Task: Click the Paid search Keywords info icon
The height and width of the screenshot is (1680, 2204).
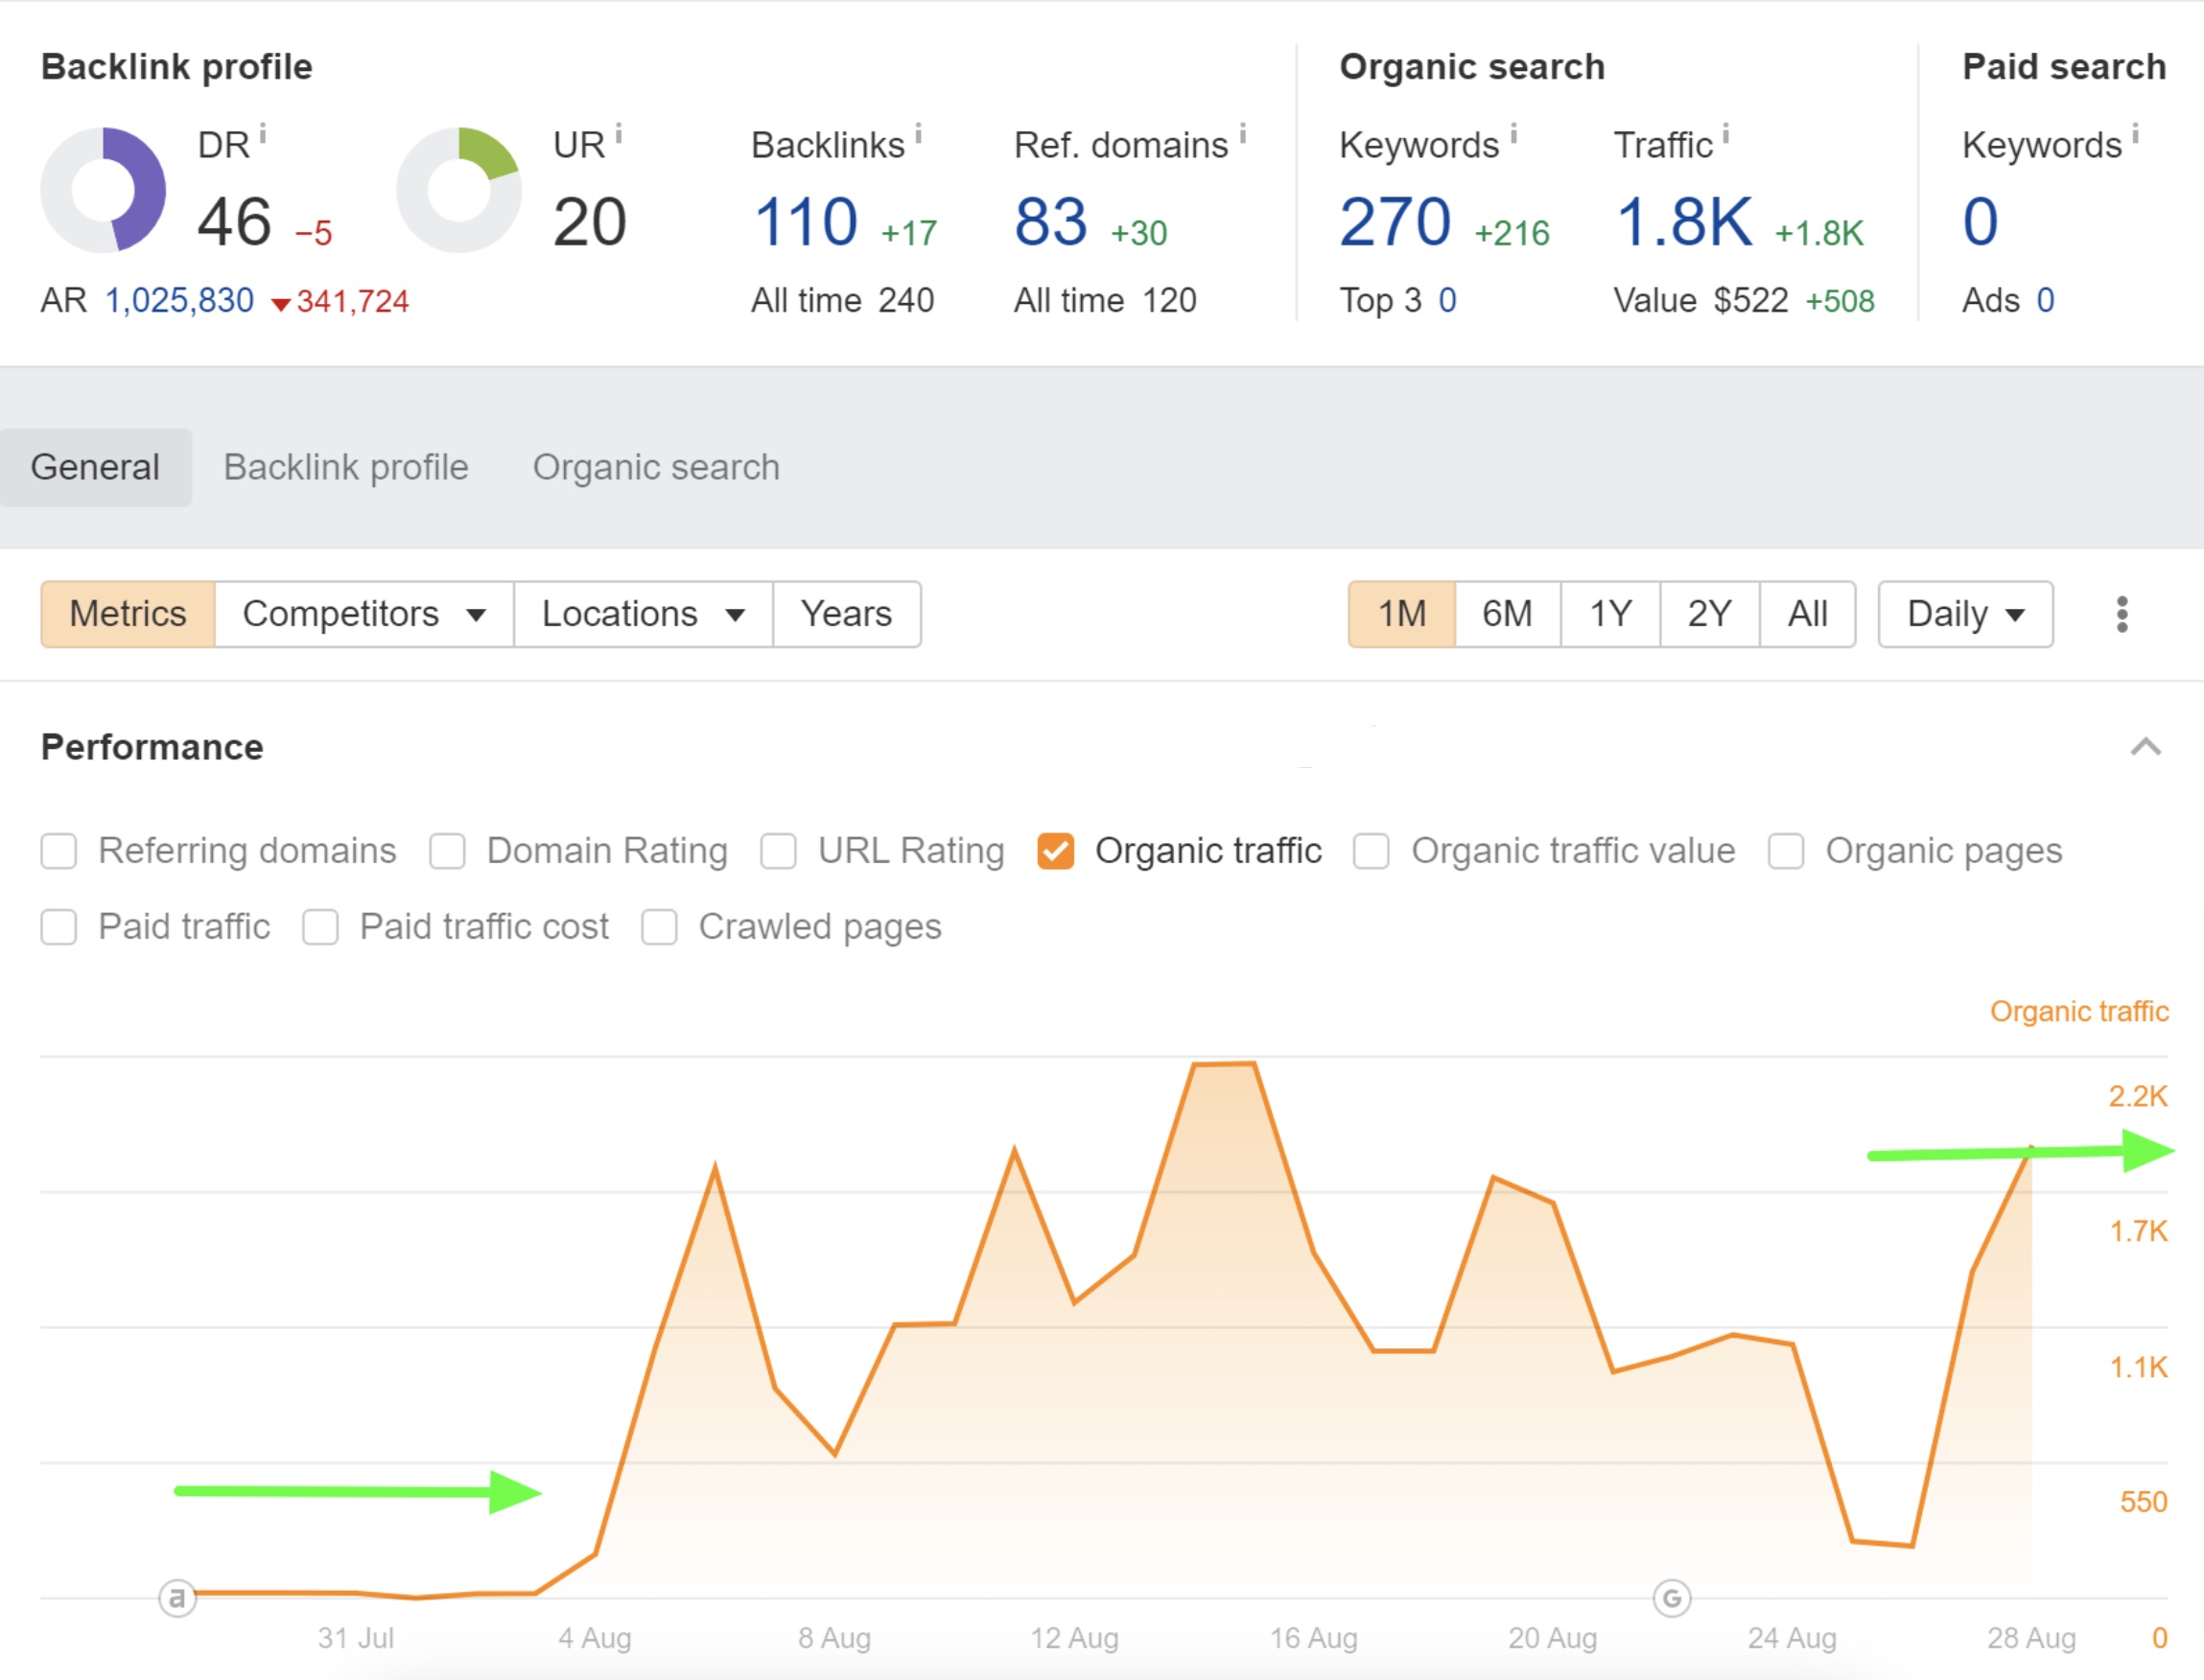Action: pyautogui.click(x=2135, y=133)
